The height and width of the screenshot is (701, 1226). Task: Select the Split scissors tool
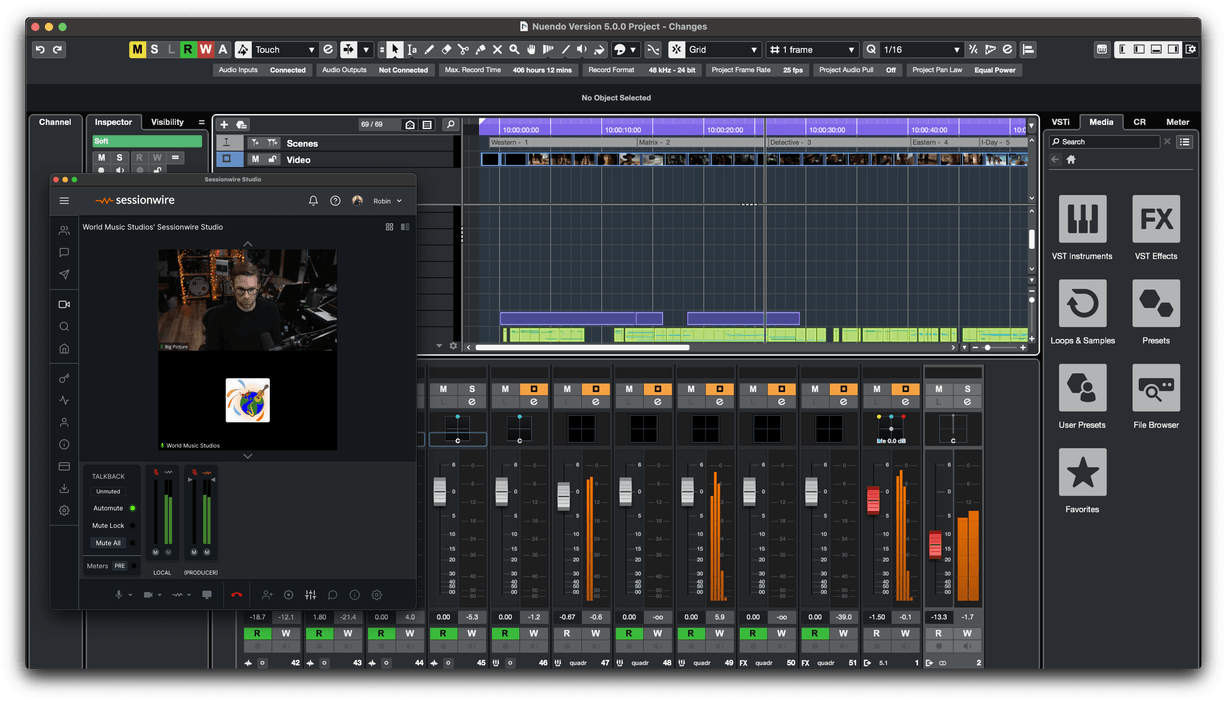464,48
